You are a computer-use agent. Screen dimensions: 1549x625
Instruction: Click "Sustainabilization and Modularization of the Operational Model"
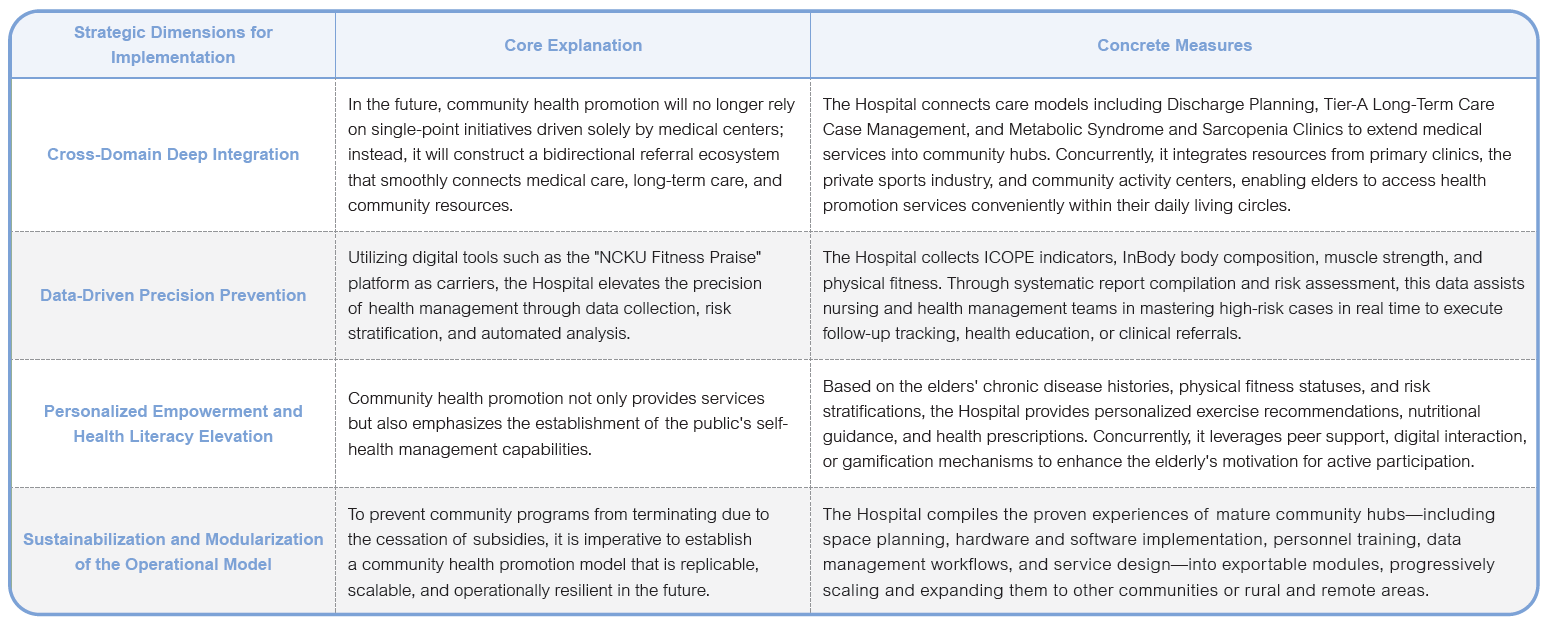(x=173, y=551)
